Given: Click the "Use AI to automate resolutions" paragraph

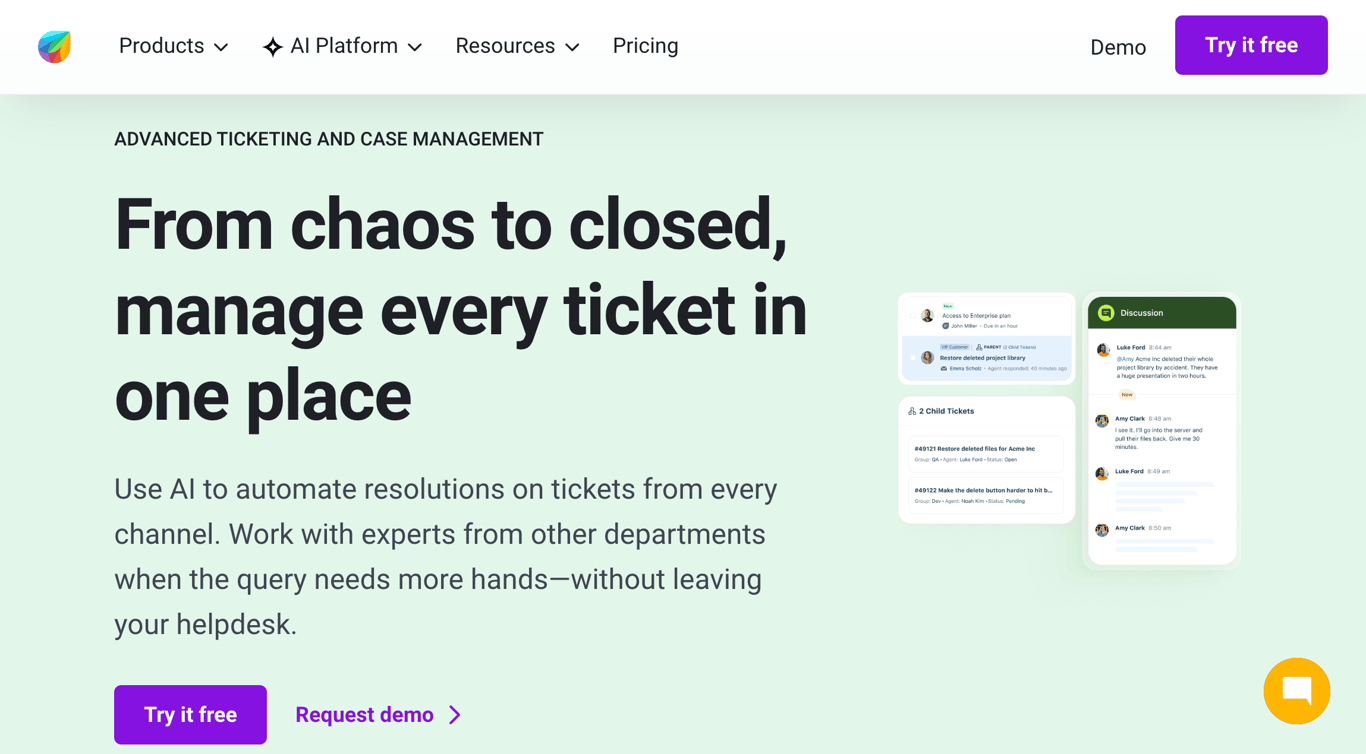Looking at the screenshot, I should tap(446, 557).
